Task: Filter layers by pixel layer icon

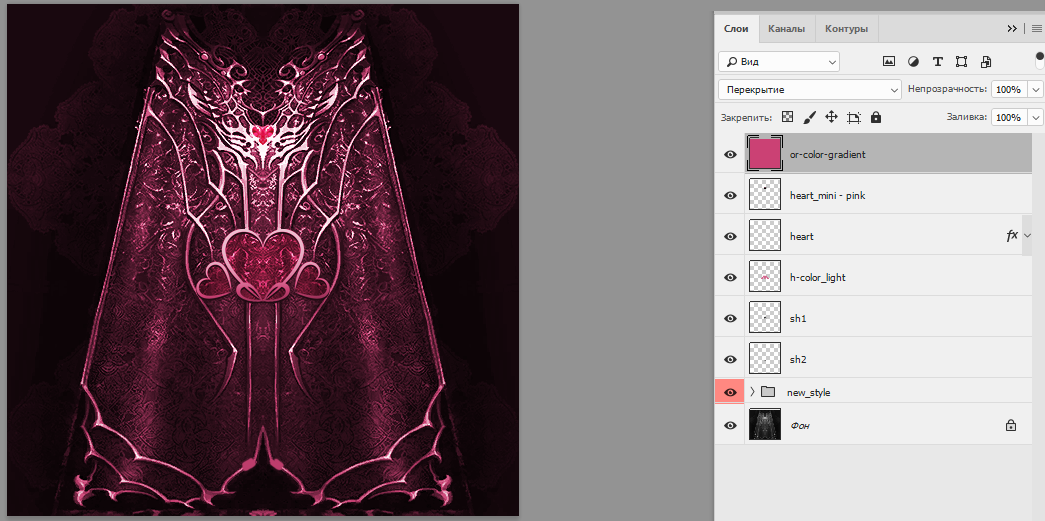Action: [888, 62]
